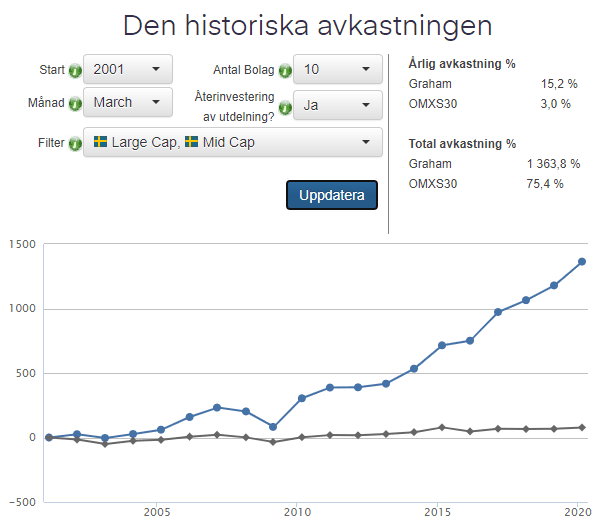Select the 2020 Graham data point
This screenshot has width=609, height=527.
click(582, 262)
